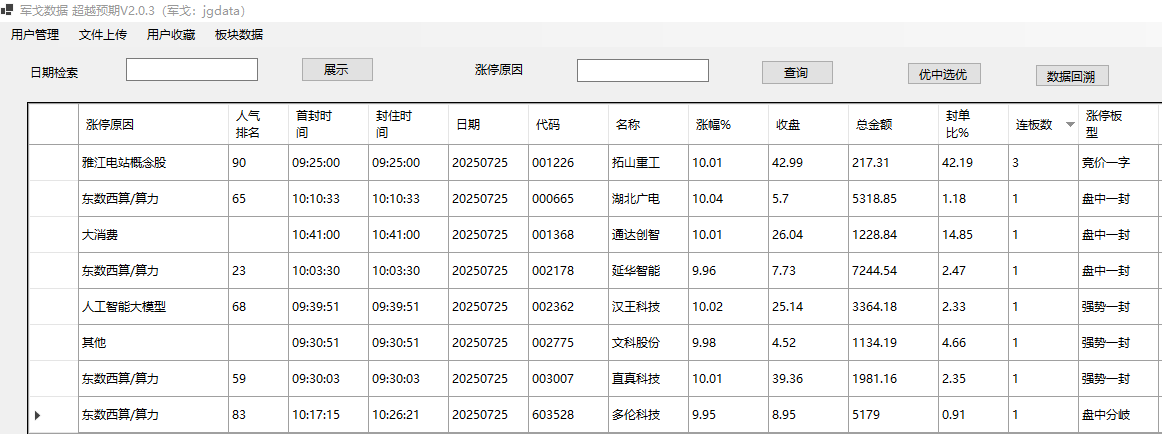
Task: Click the 数据回溯 button
Action: point(1072,76)
